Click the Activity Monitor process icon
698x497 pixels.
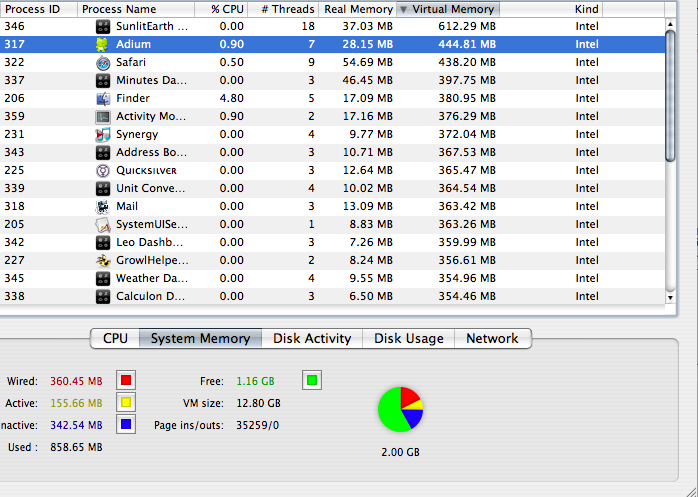pos(103,117)
